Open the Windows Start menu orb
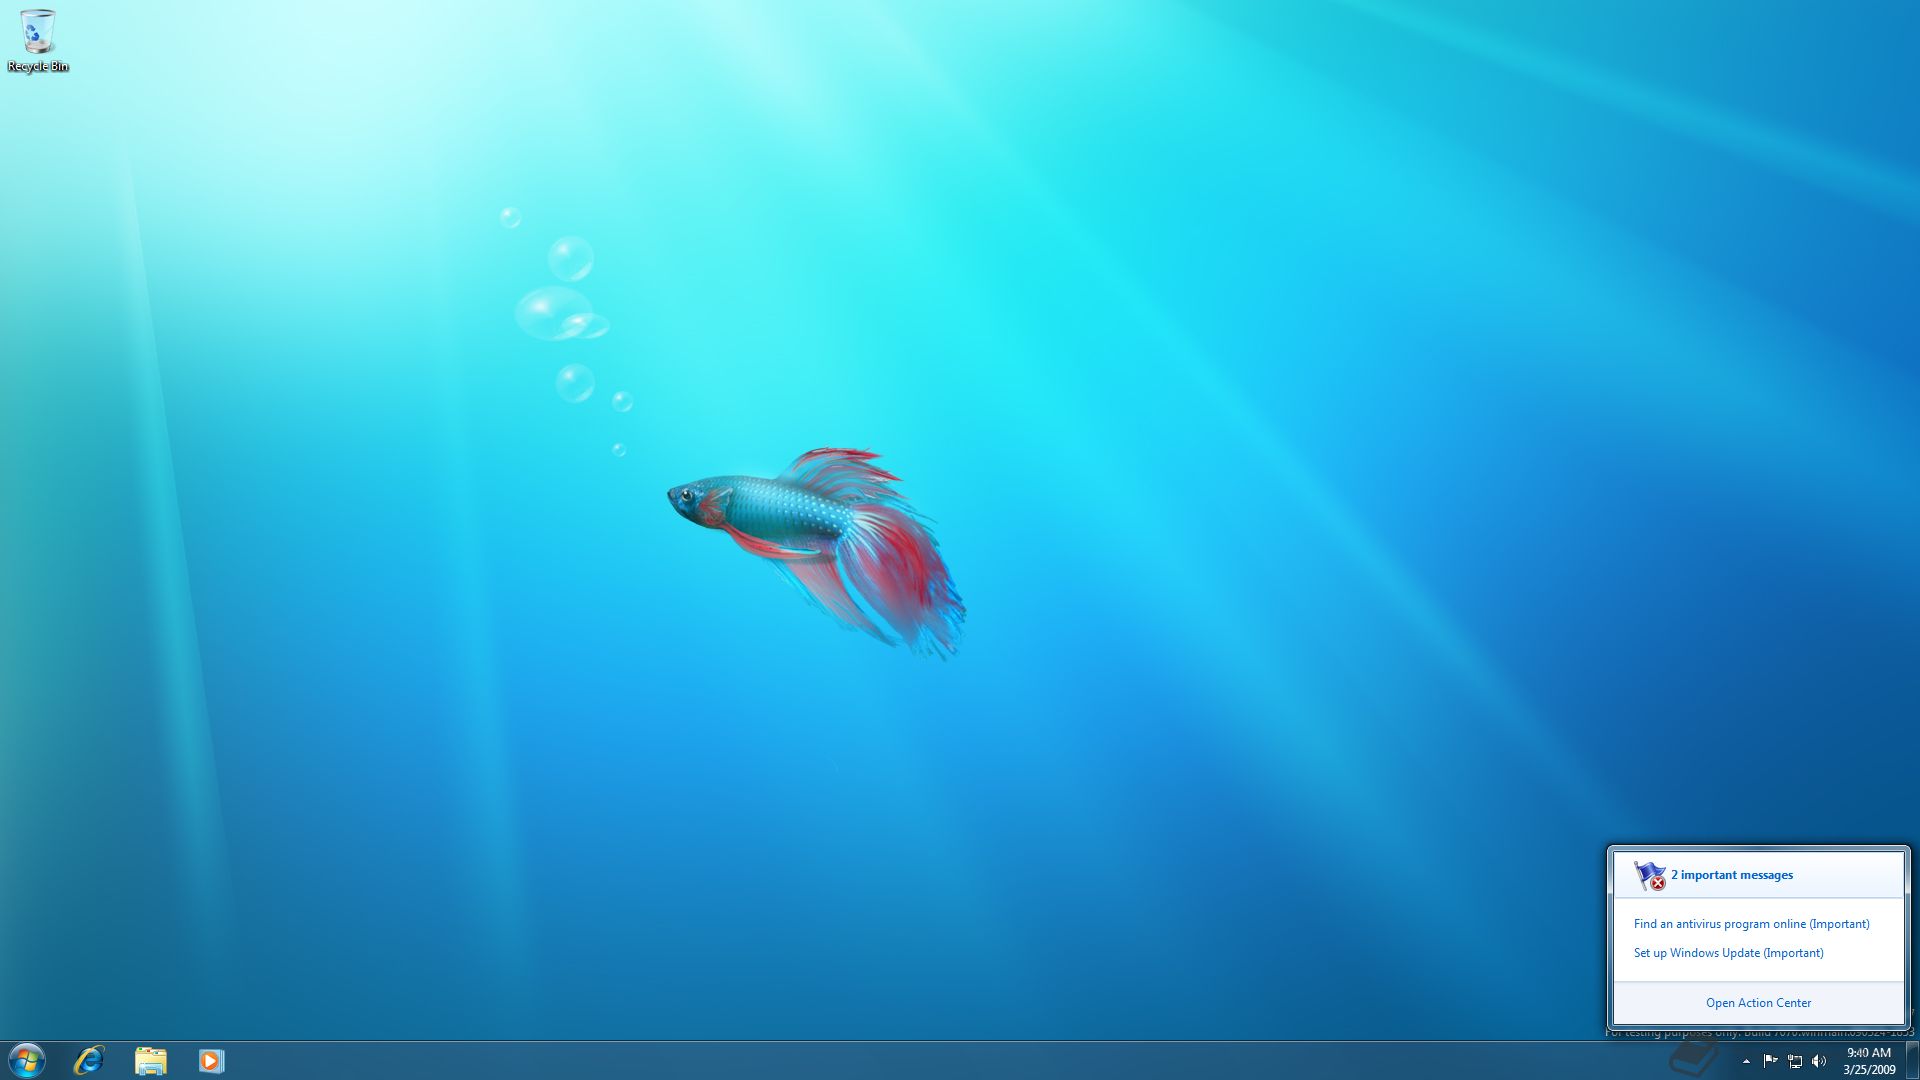1920x1080 pixels. (27, 1060)
